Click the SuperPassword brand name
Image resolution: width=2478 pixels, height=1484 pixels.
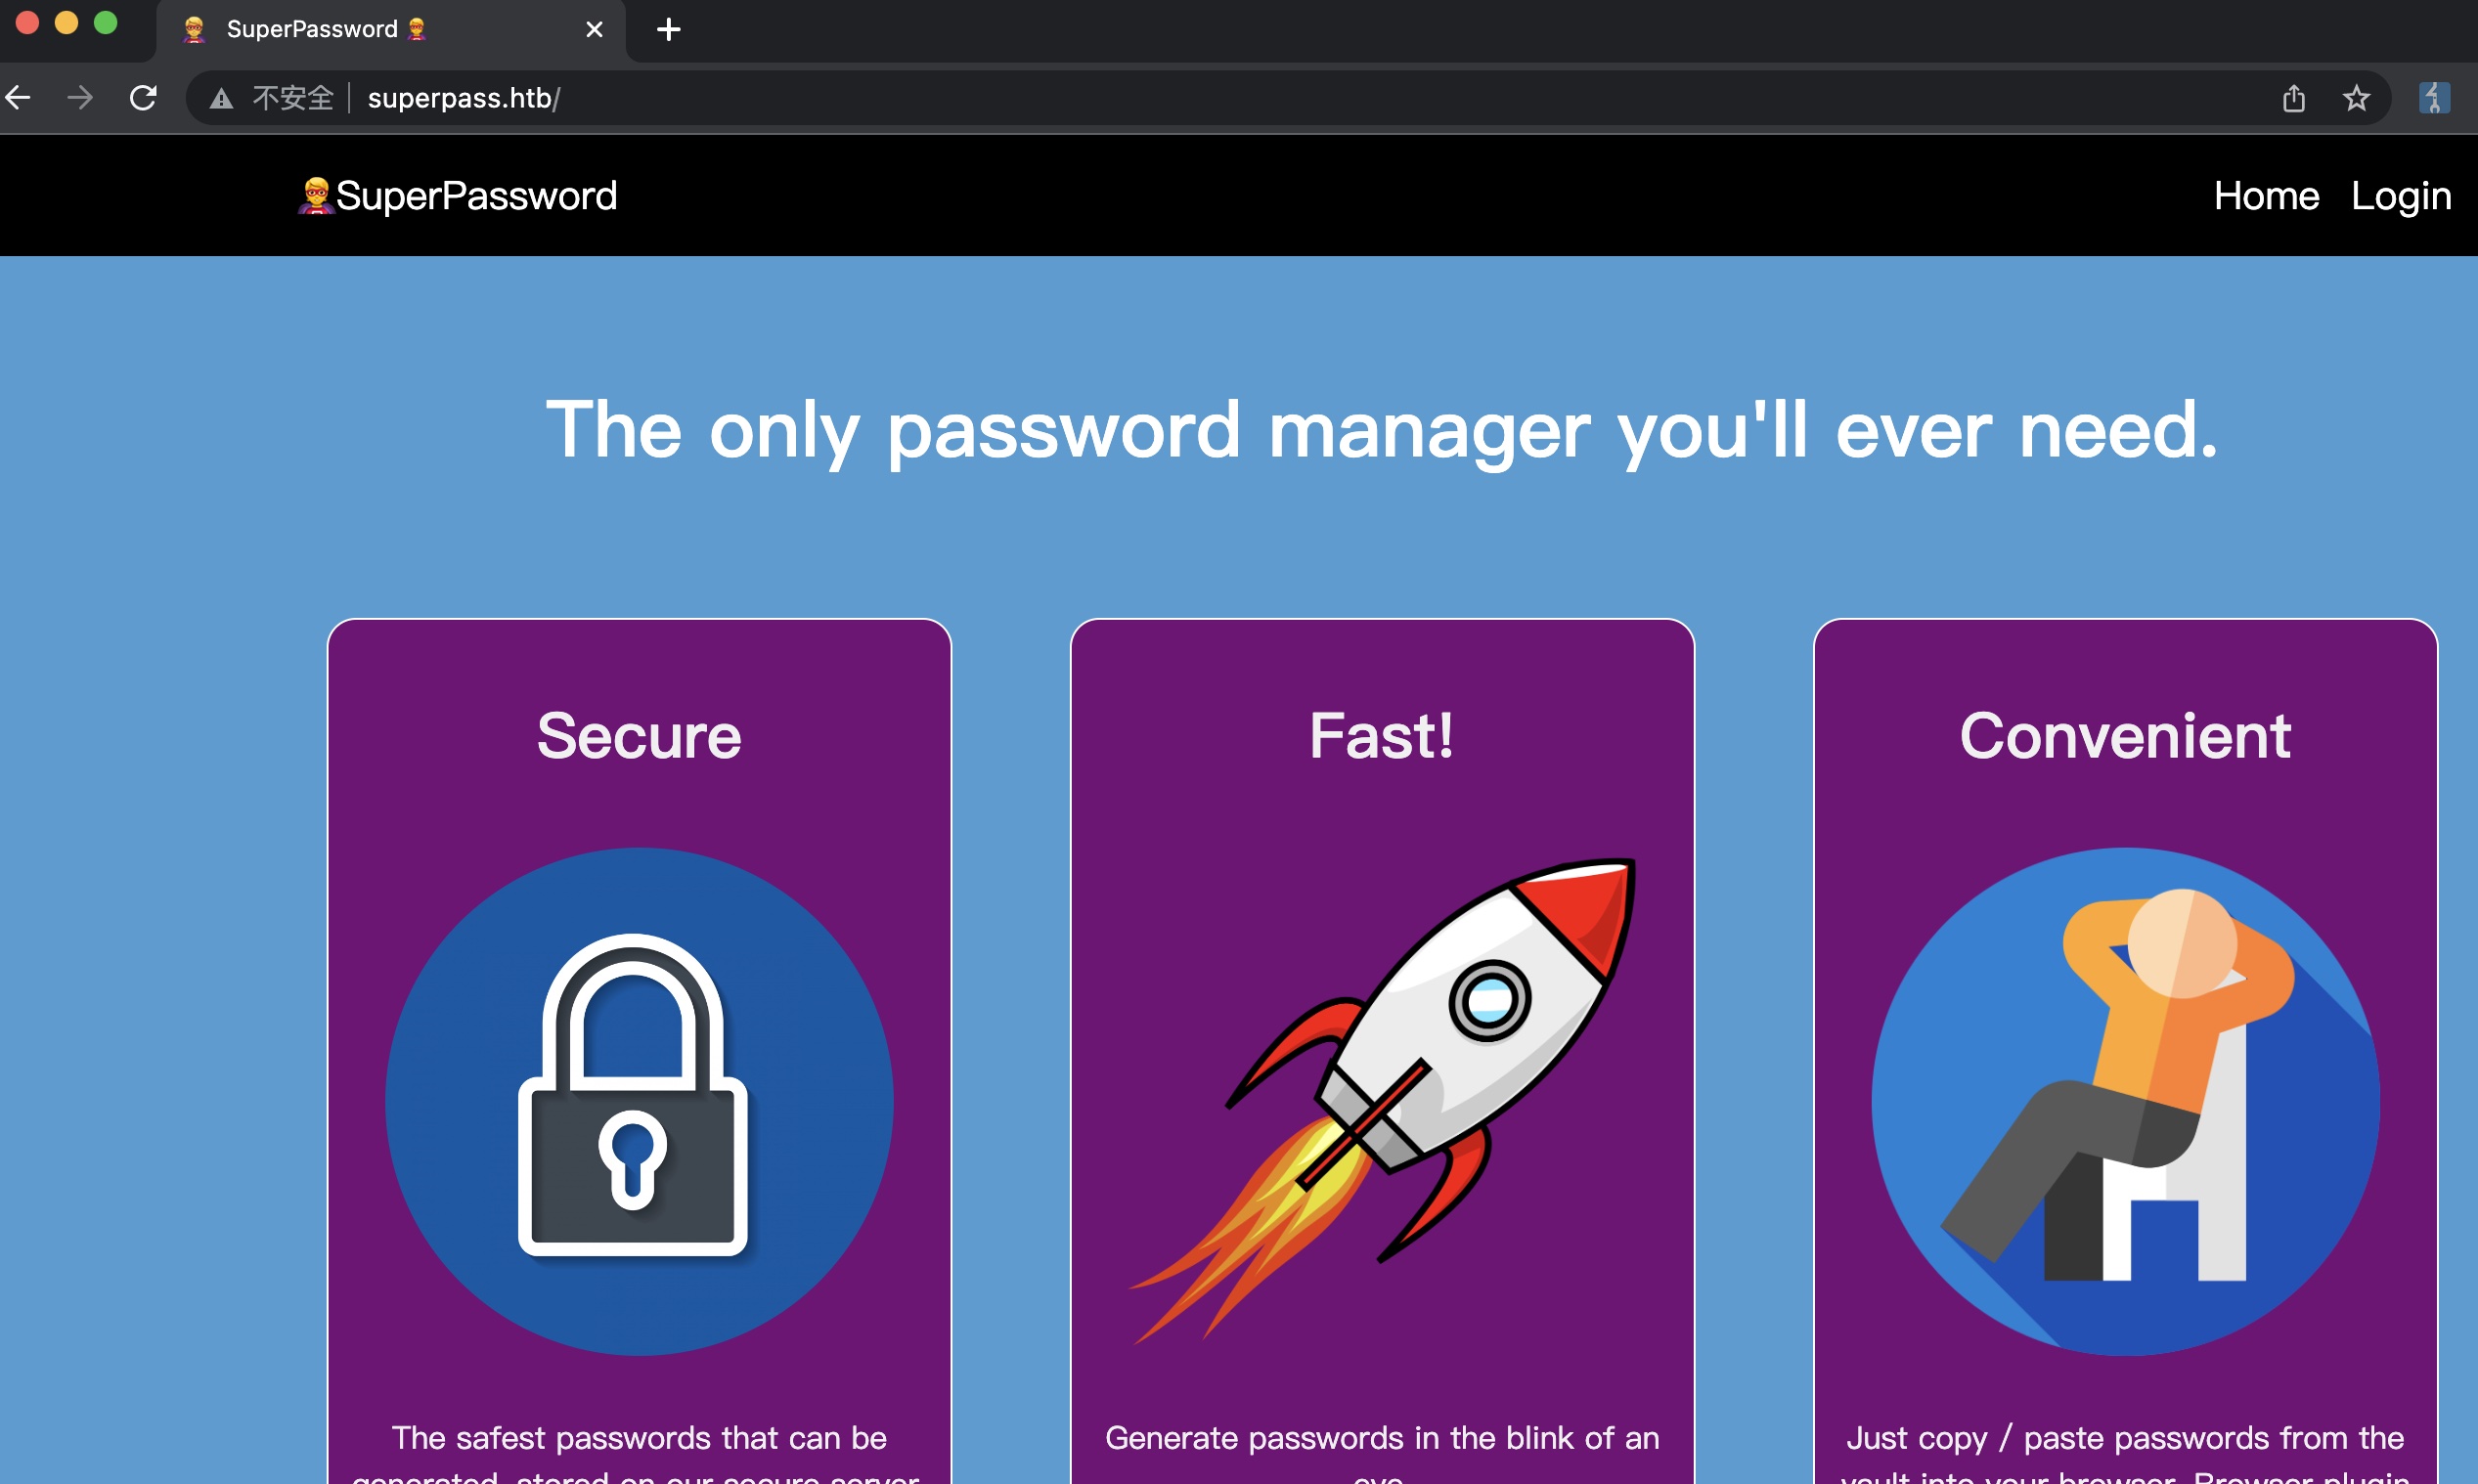coord(476,196)
